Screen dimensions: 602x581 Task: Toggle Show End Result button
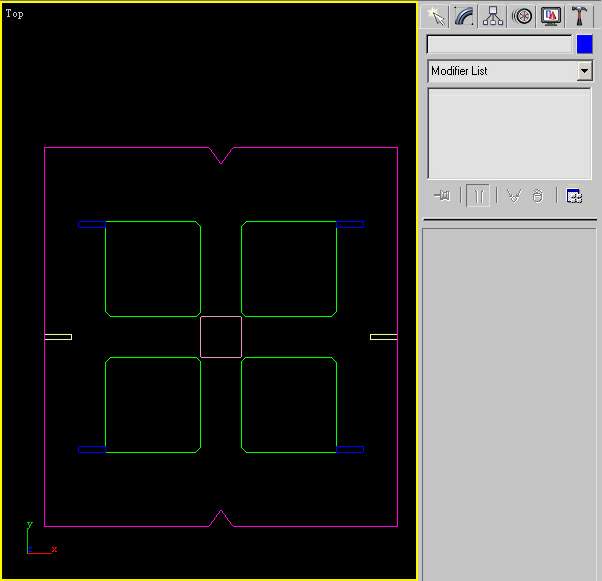click(478, 196)
